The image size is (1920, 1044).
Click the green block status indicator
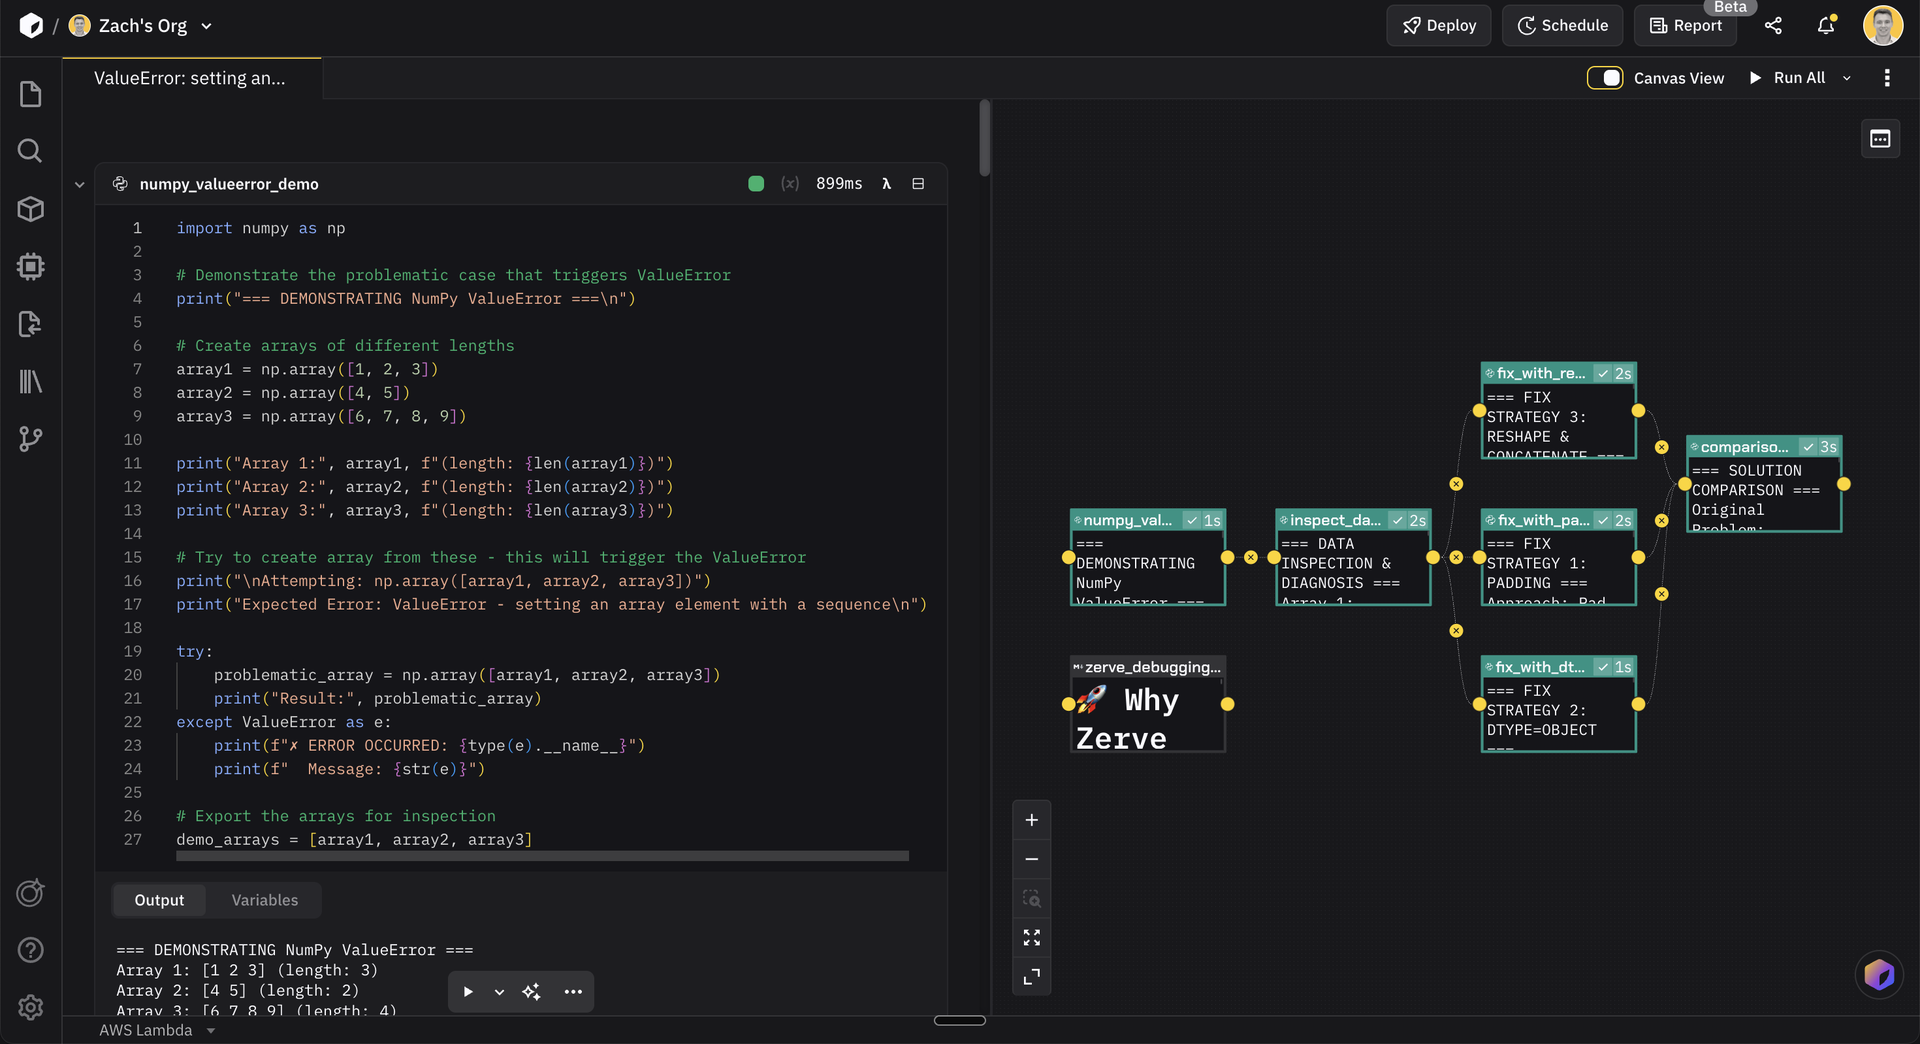coord(756,184)
